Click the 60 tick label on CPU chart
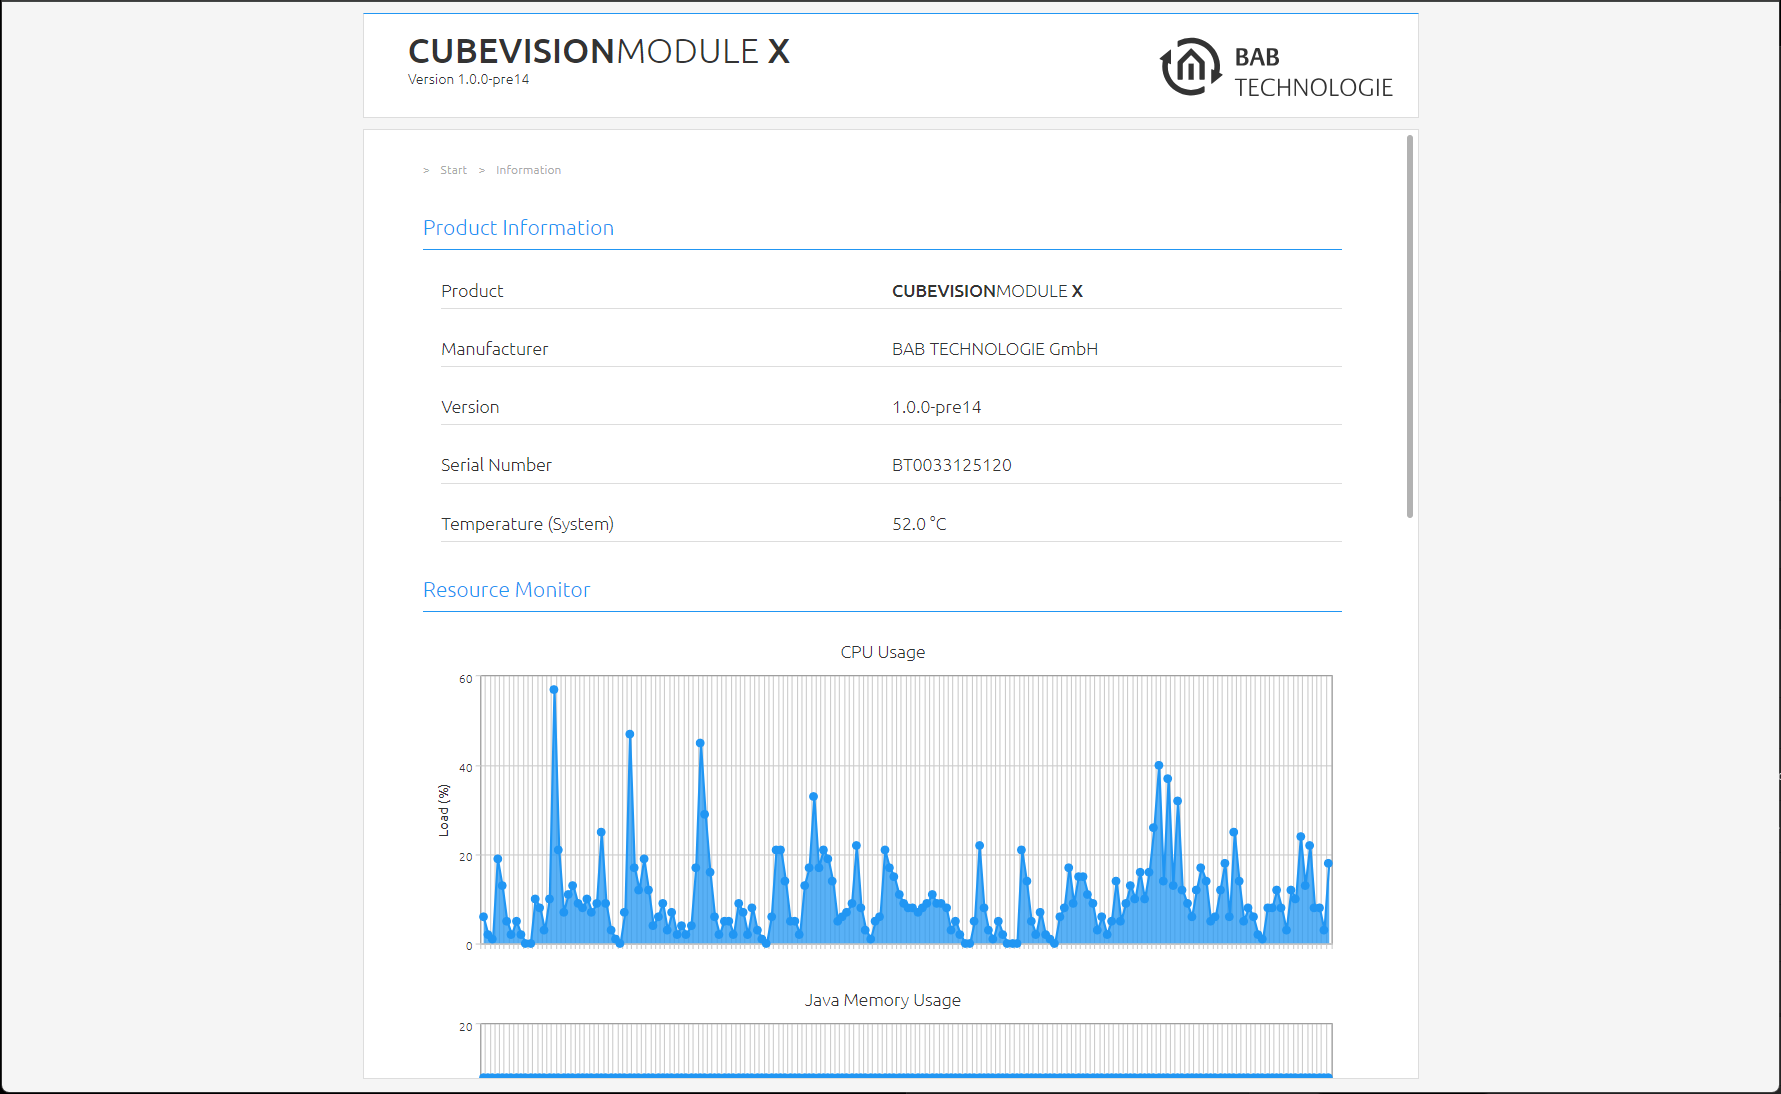Image resolution: width=1781 pixels, height=1094 pixels. tap(465, 679)
